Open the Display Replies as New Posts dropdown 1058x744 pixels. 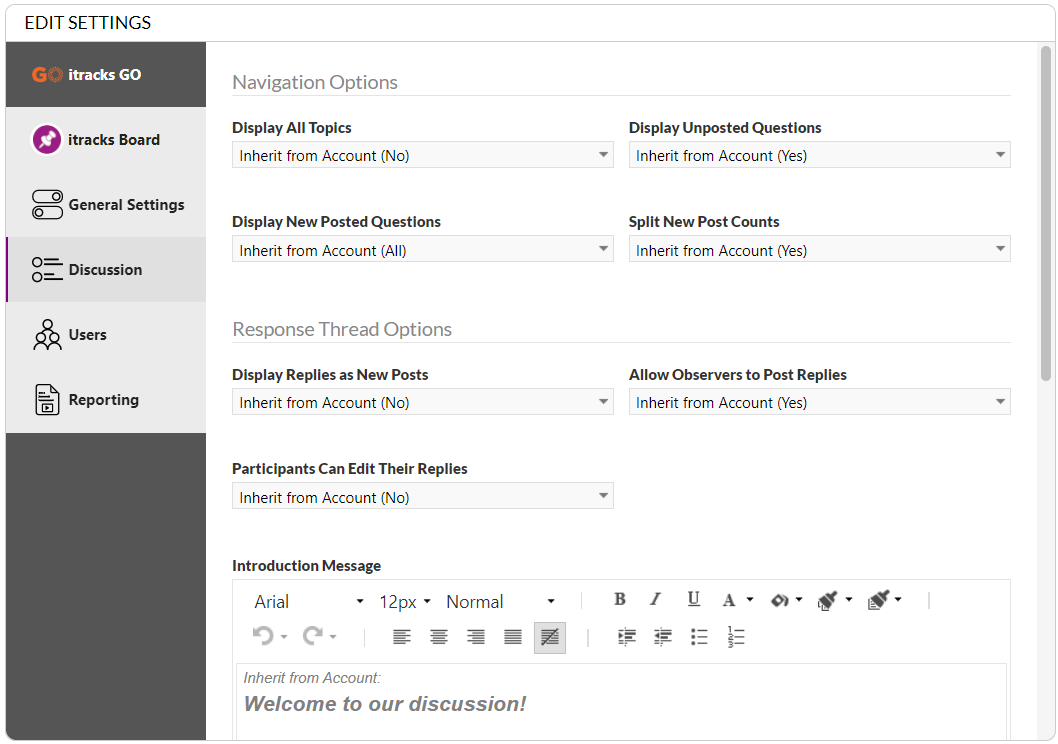[422, 402]
